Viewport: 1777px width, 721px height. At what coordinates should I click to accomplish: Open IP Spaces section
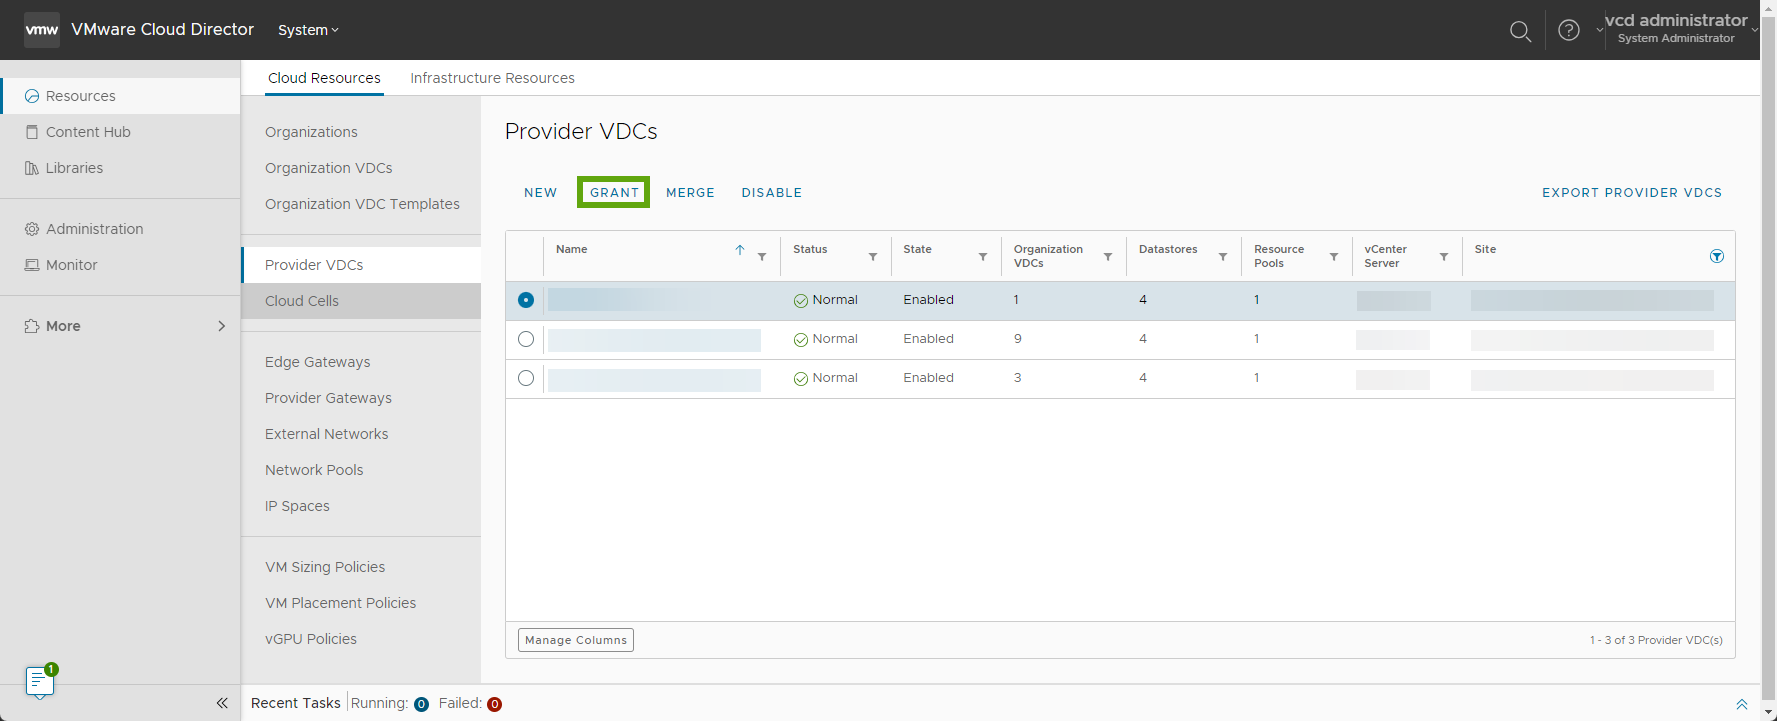pyautogui.click(x=297, y=506)
